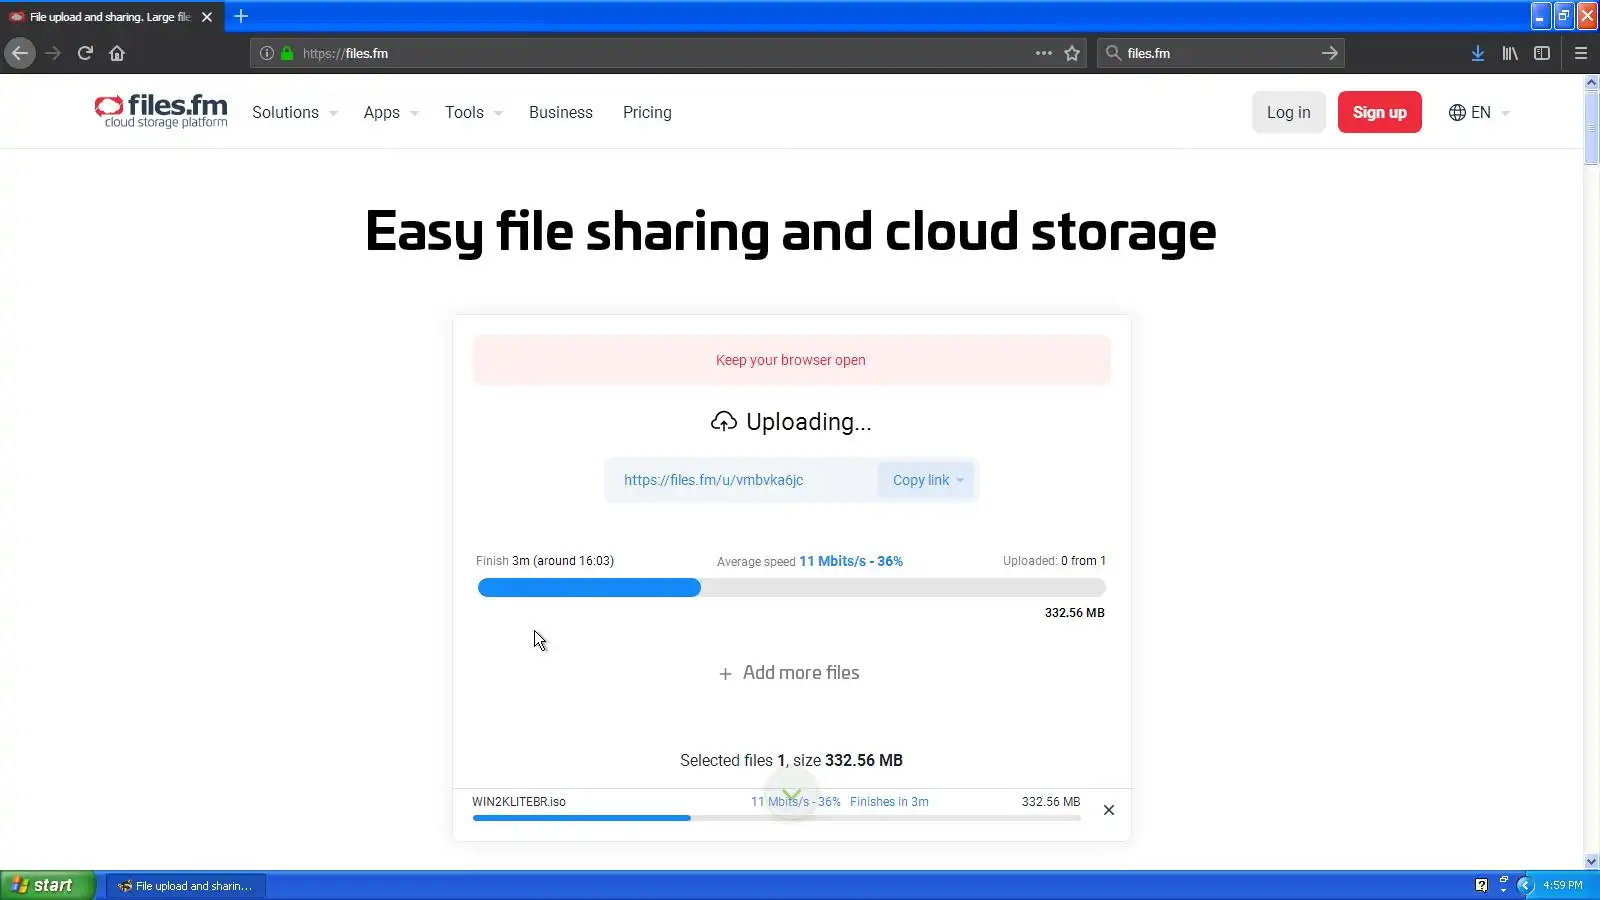Screen dimensions: 1600x900
Task: Open the Solutions dropdown menu
Action: click(x=295, y=112)
